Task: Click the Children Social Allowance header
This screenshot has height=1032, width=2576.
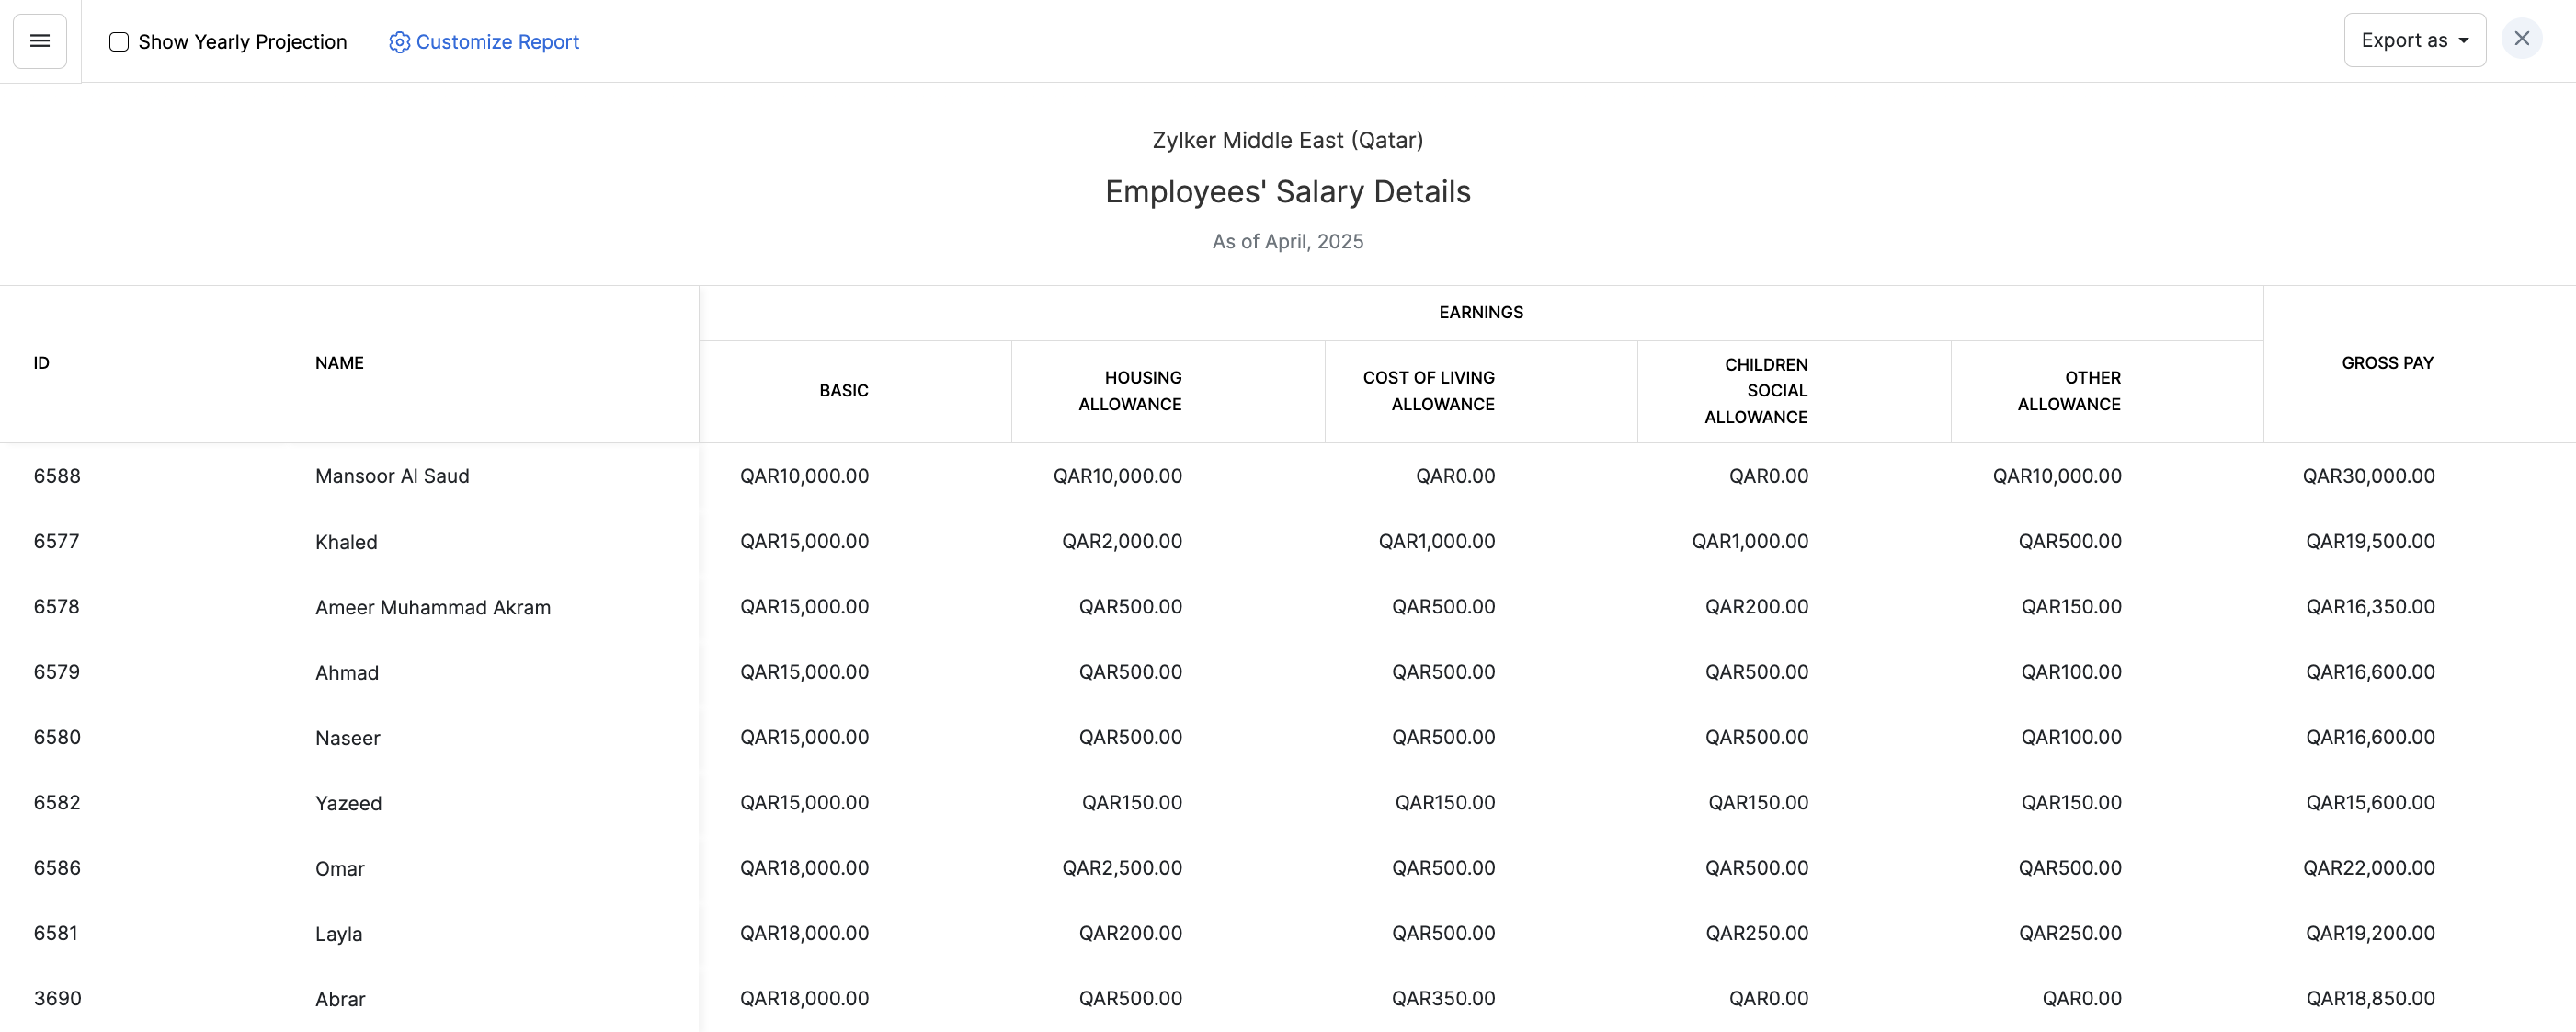Action: pos(1756,391)
